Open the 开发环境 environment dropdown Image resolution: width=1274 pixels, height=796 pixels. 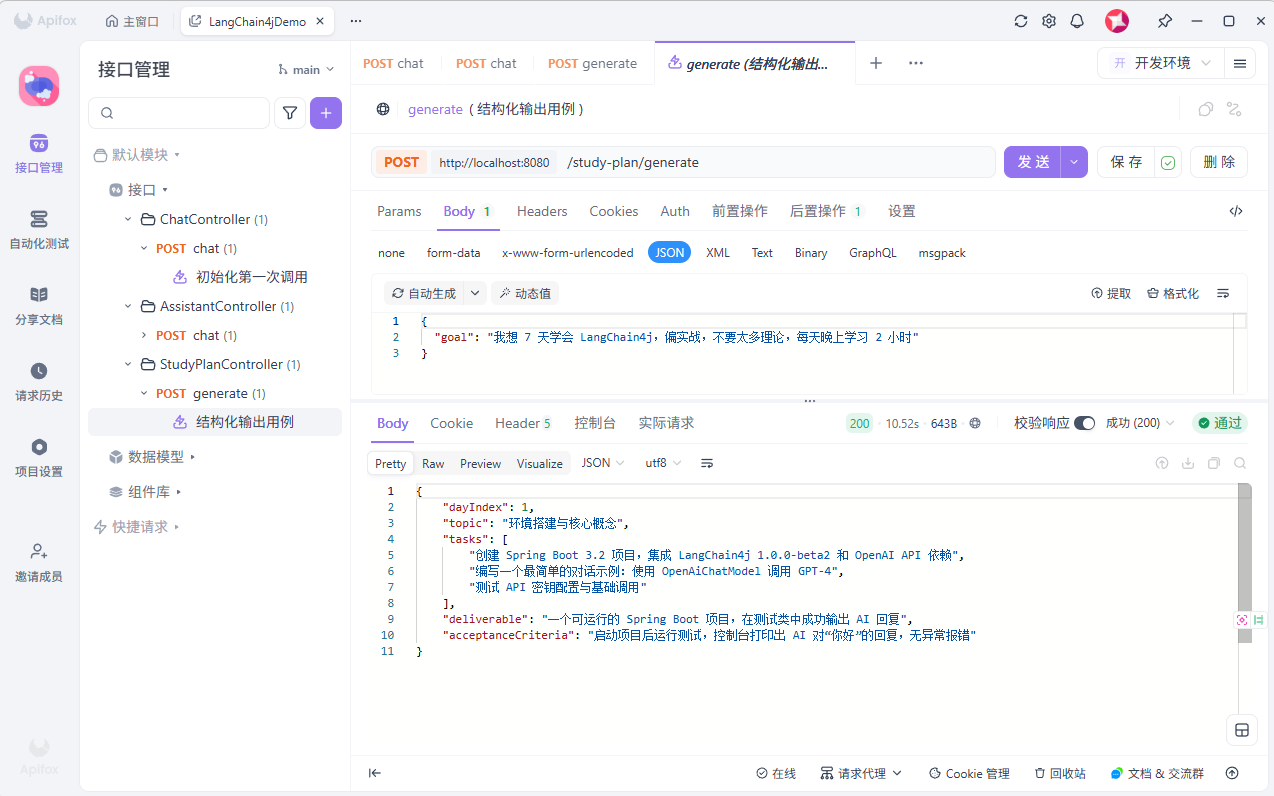[x=1159, y=63]
